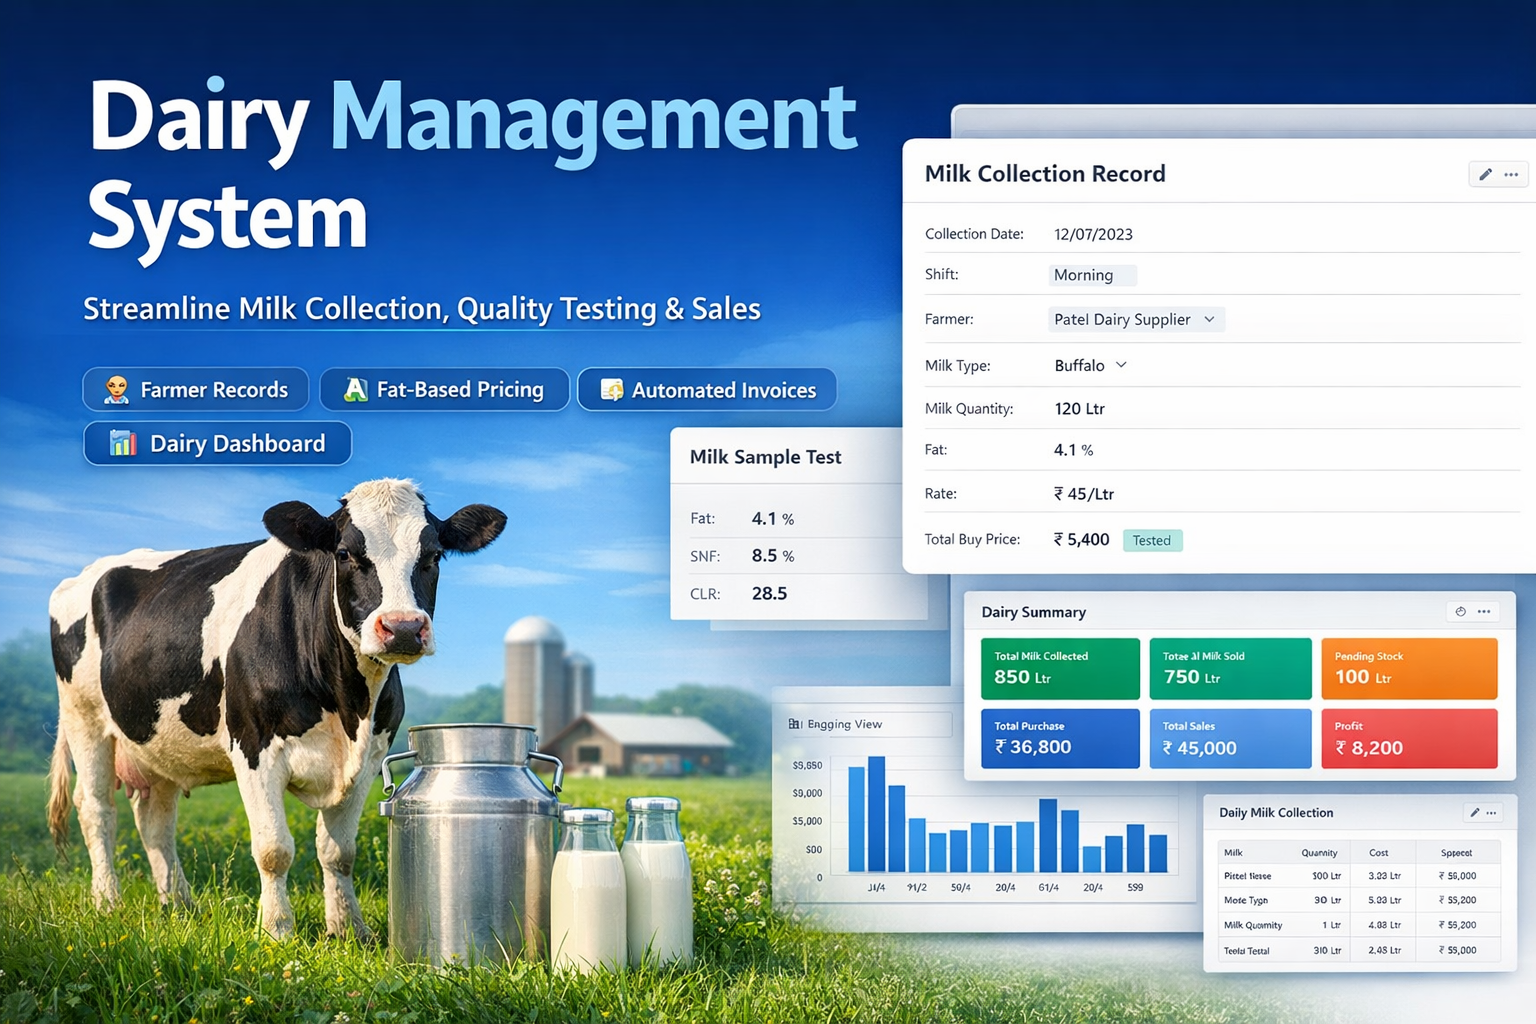This screenshot has width=1536, height=1024.
Task: Select the Profit ₹ 8,200 card
Action: [x=1409, y=738]
